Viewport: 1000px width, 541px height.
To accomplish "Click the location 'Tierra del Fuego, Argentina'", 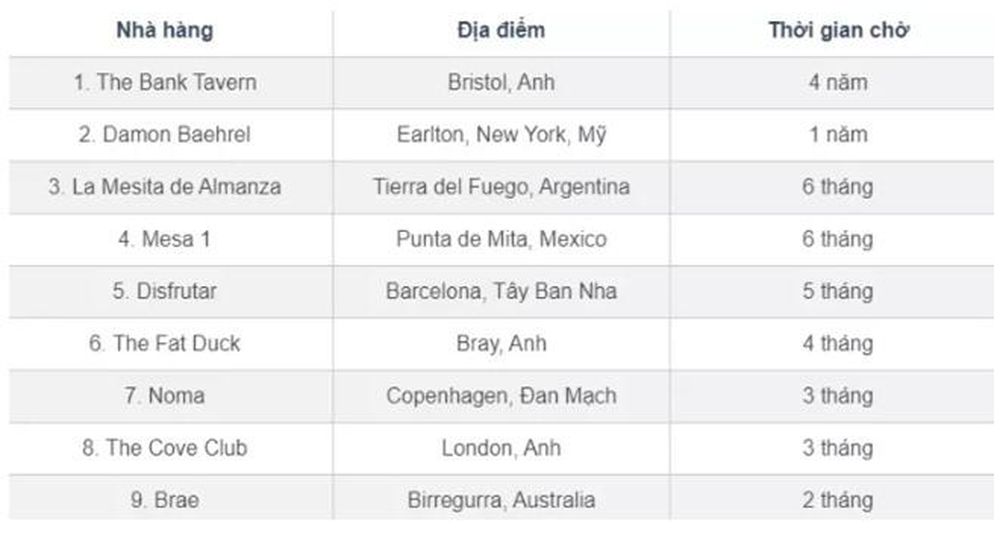I will click(x=501, y=187).
